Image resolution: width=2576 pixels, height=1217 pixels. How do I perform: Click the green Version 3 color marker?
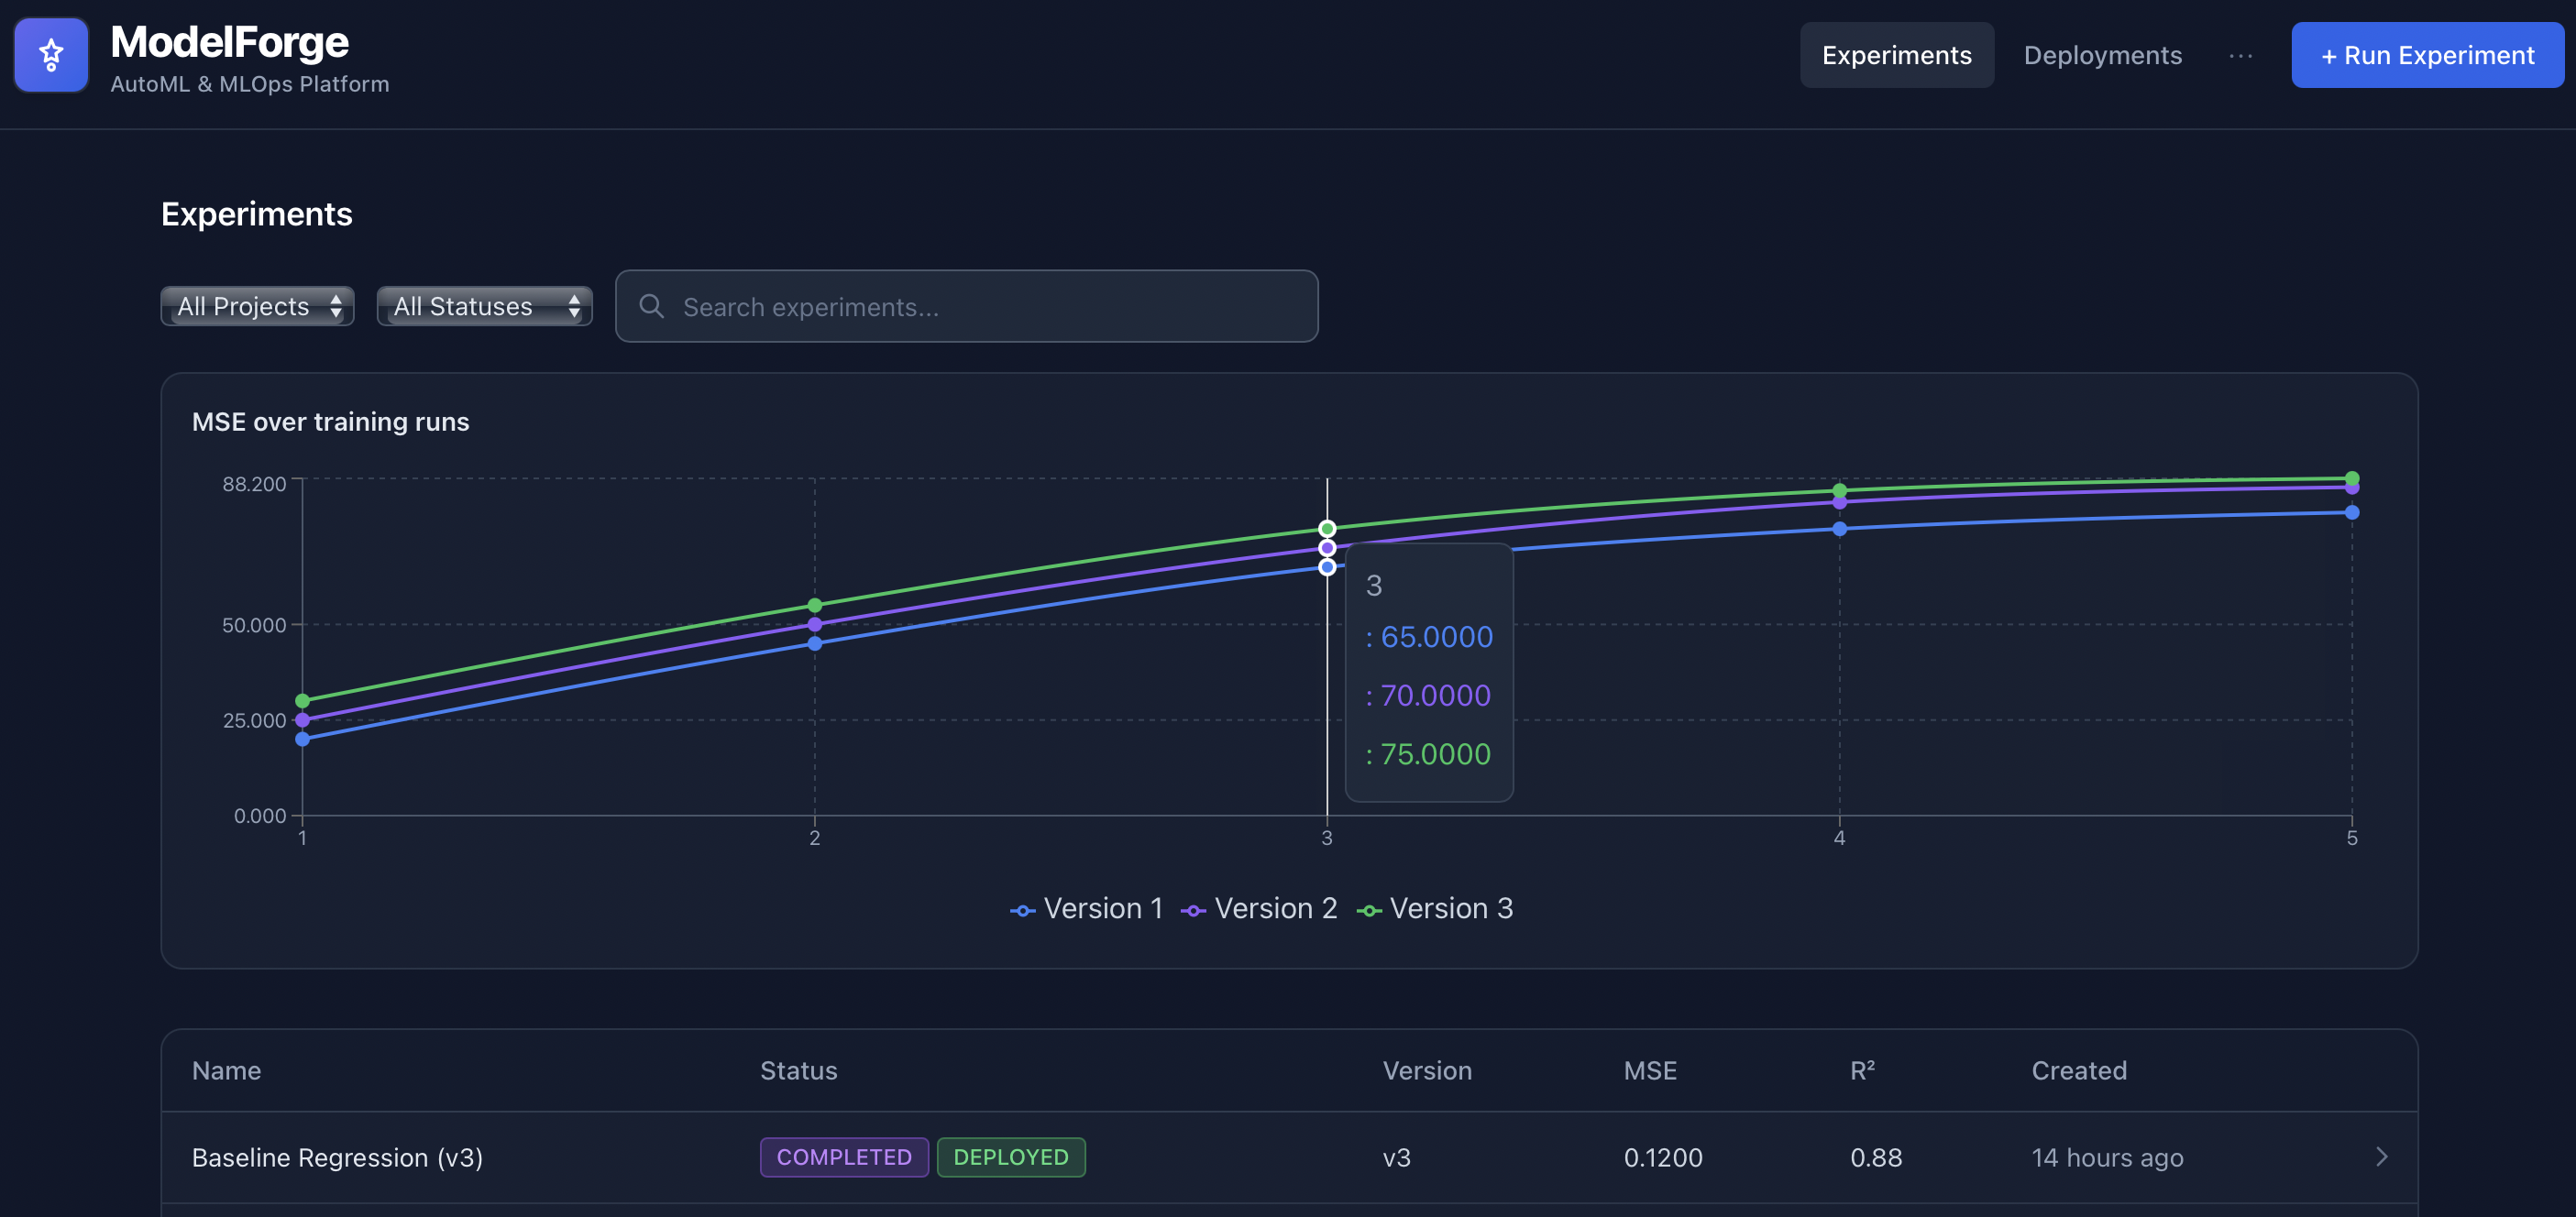[x=1370, y=908]
